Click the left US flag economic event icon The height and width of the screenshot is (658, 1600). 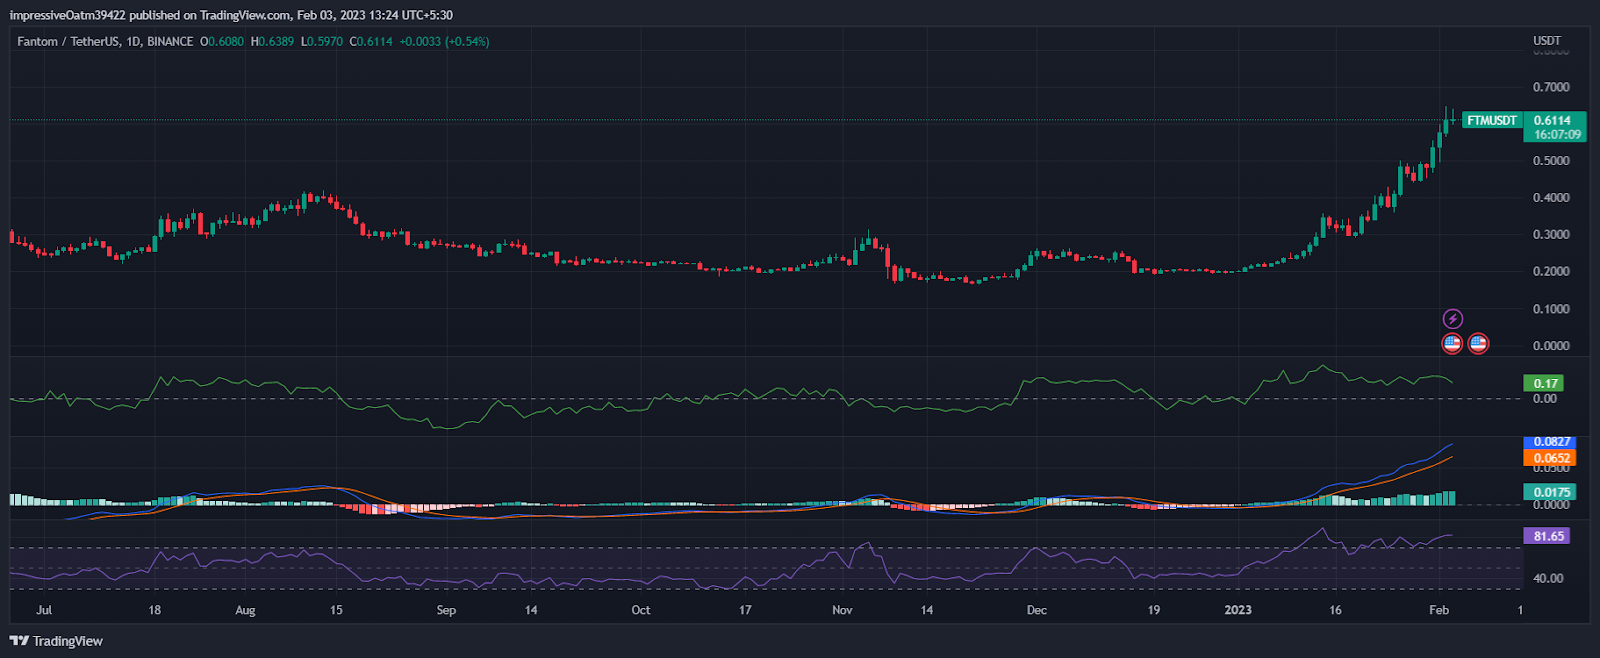1452,344
